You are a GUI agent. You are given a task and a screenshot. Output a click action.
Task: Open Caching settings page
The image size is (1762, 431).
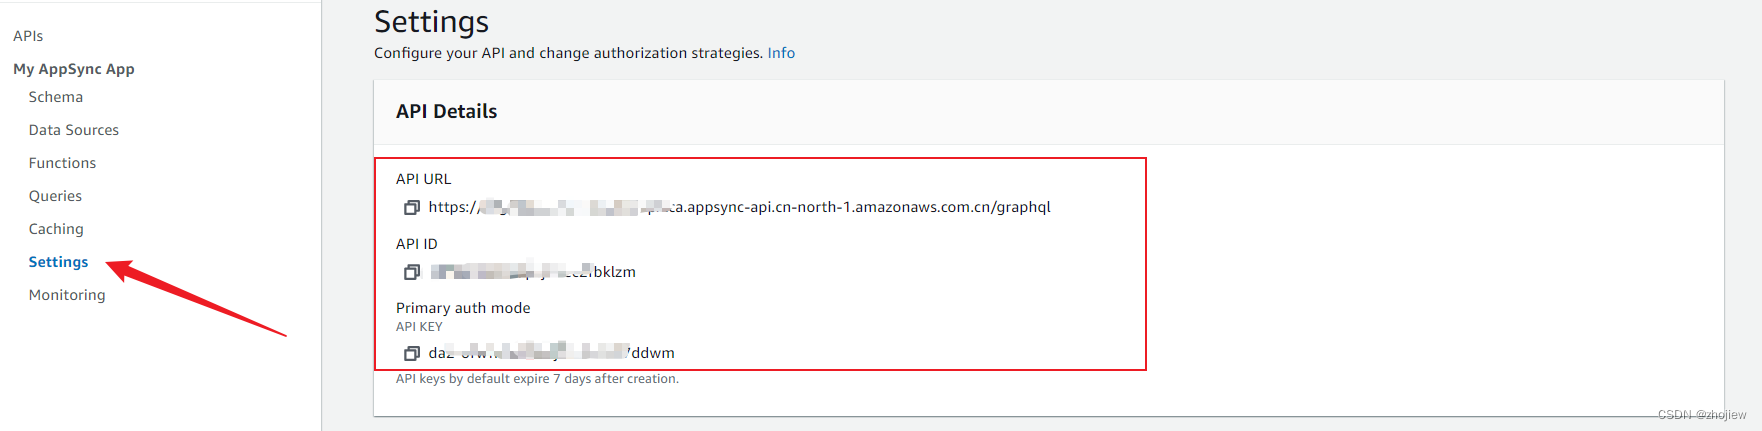57,229
